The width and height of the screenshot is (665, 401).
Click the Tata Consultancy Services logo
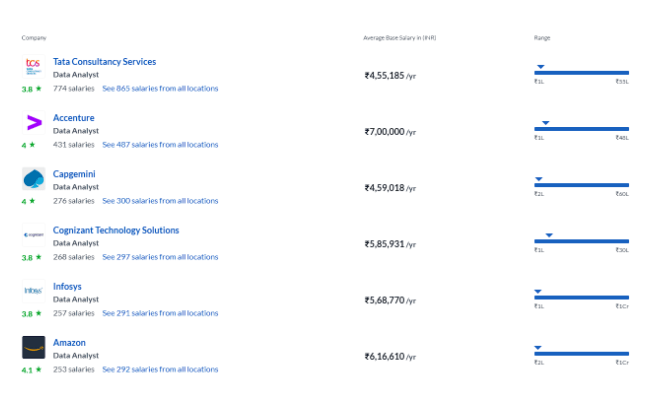[x=33, y=67]
